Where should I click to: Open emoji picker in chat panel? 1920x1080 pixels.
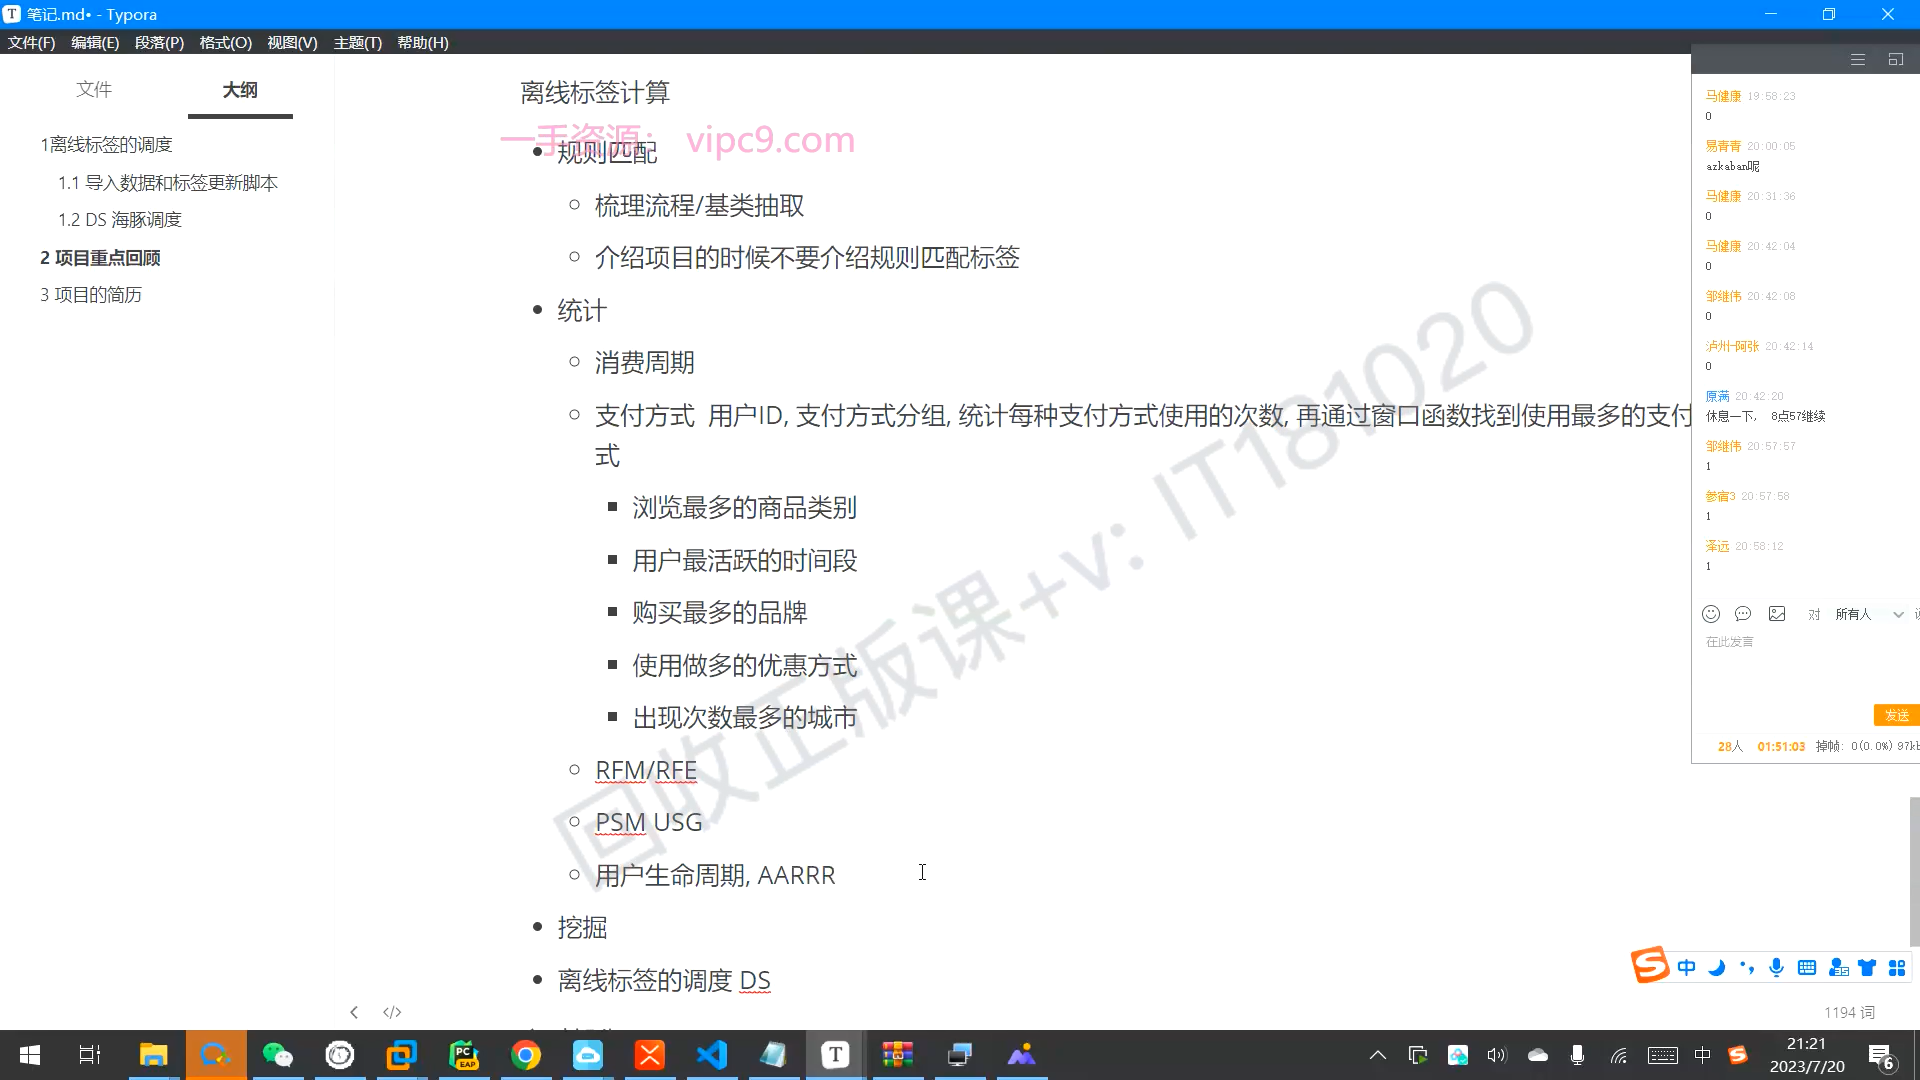pos(1711,614)
